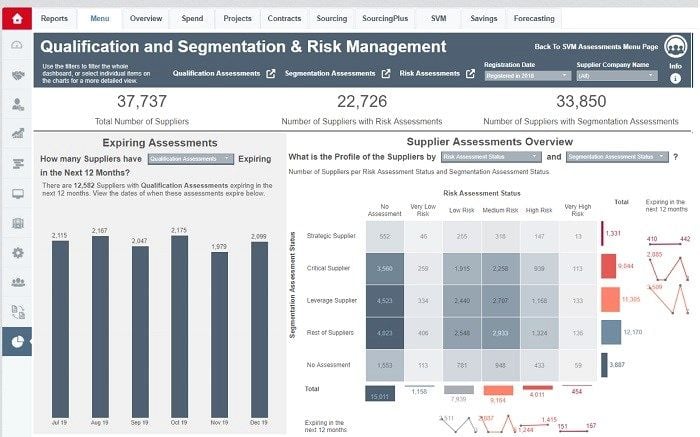Open external link icon beside Segmentation Assessments
Screen dimensions: 700x437
click(386, 74)
